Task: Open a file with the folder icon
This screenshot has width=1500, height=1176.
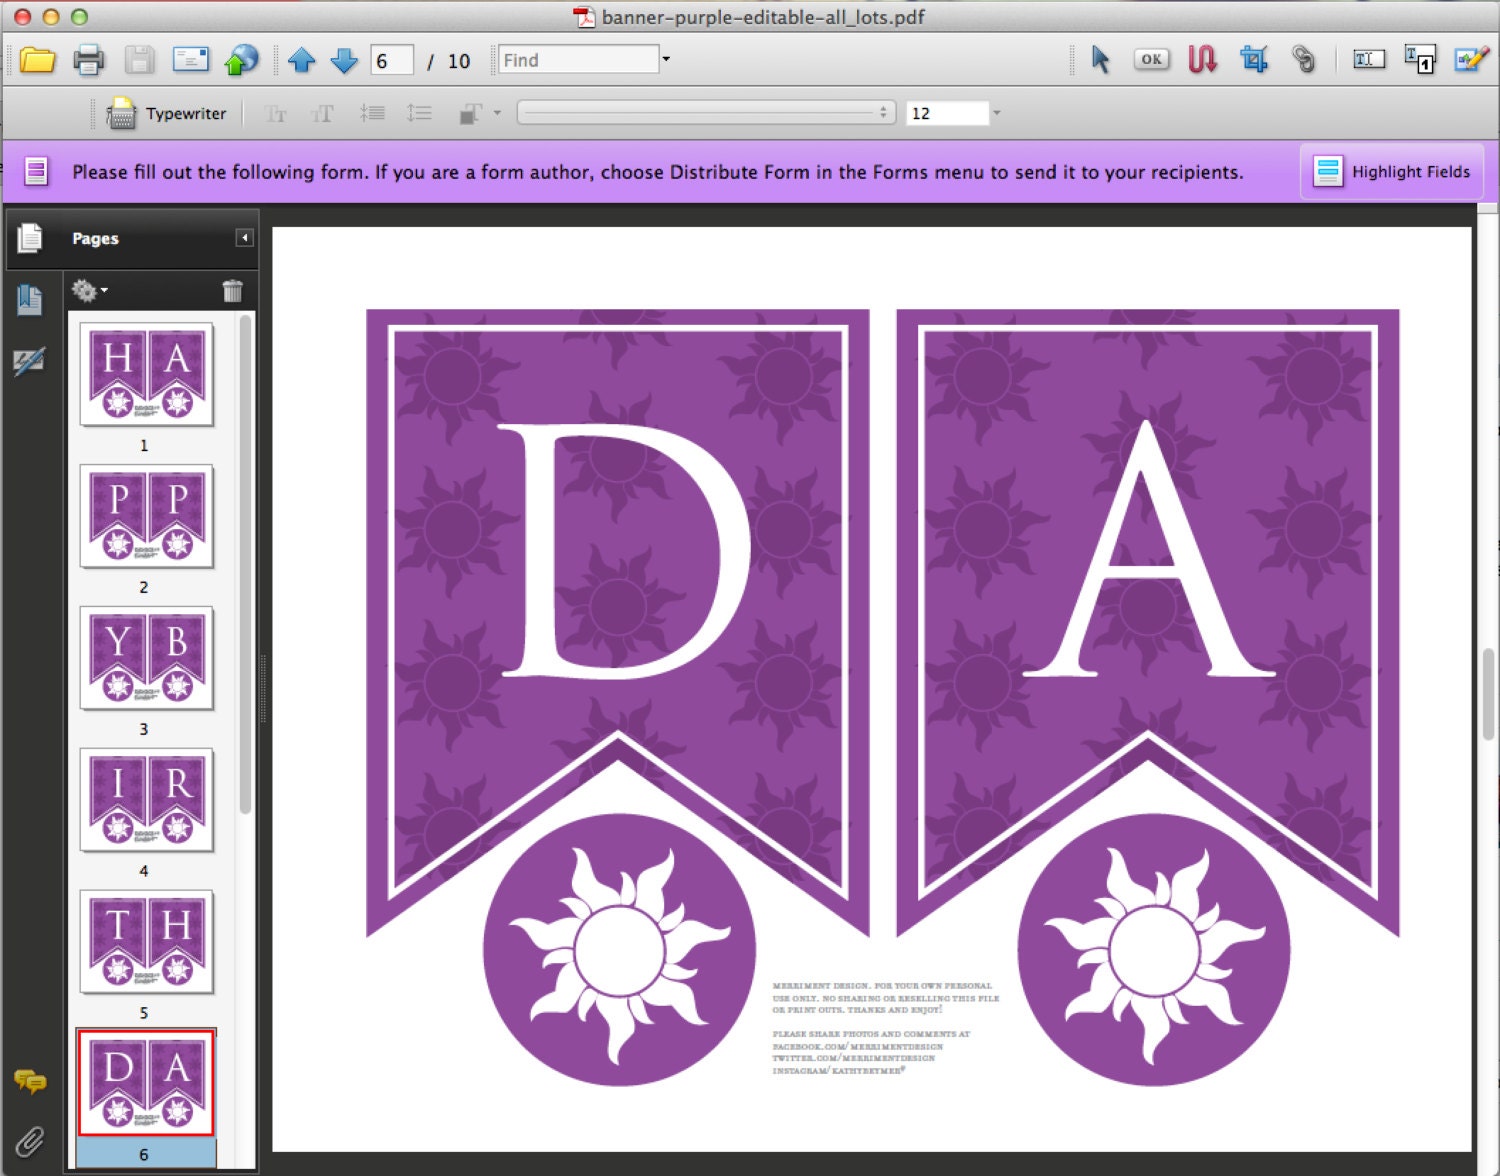Action: [38, 60]
